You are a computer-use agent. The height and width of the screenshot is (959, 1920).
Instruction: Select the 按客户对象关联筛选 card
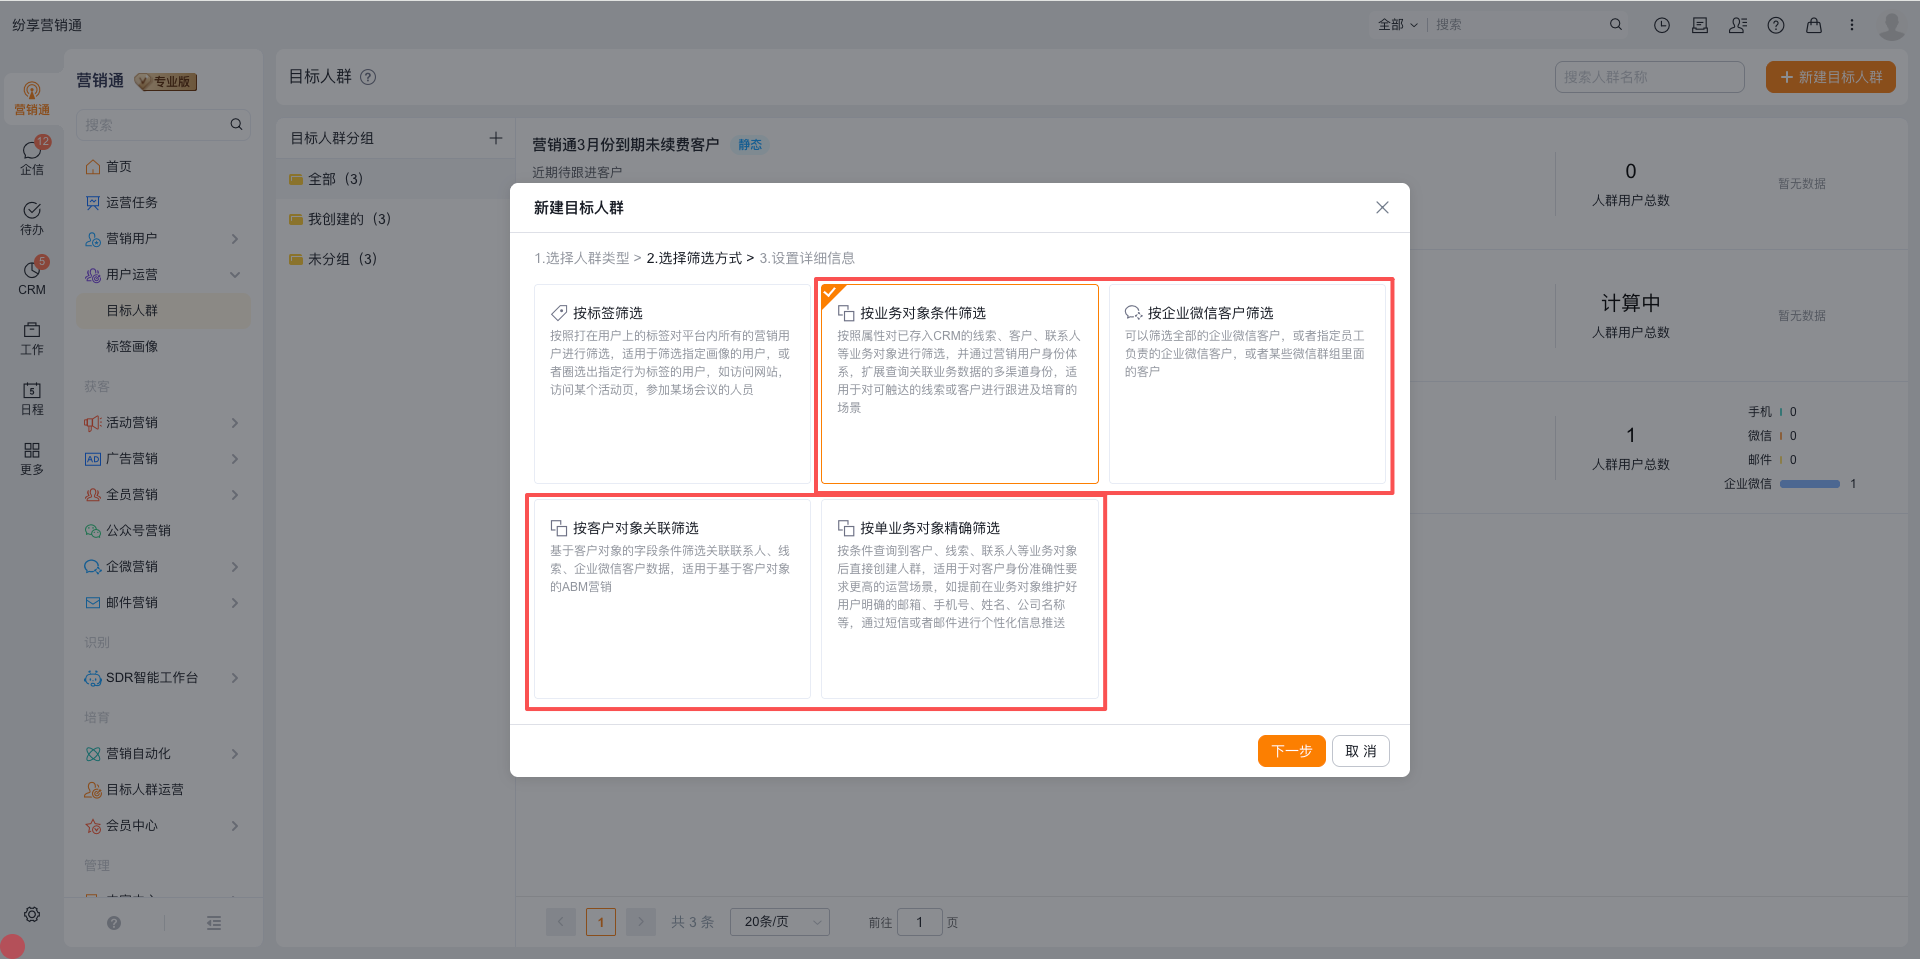(x=672, y=599)
